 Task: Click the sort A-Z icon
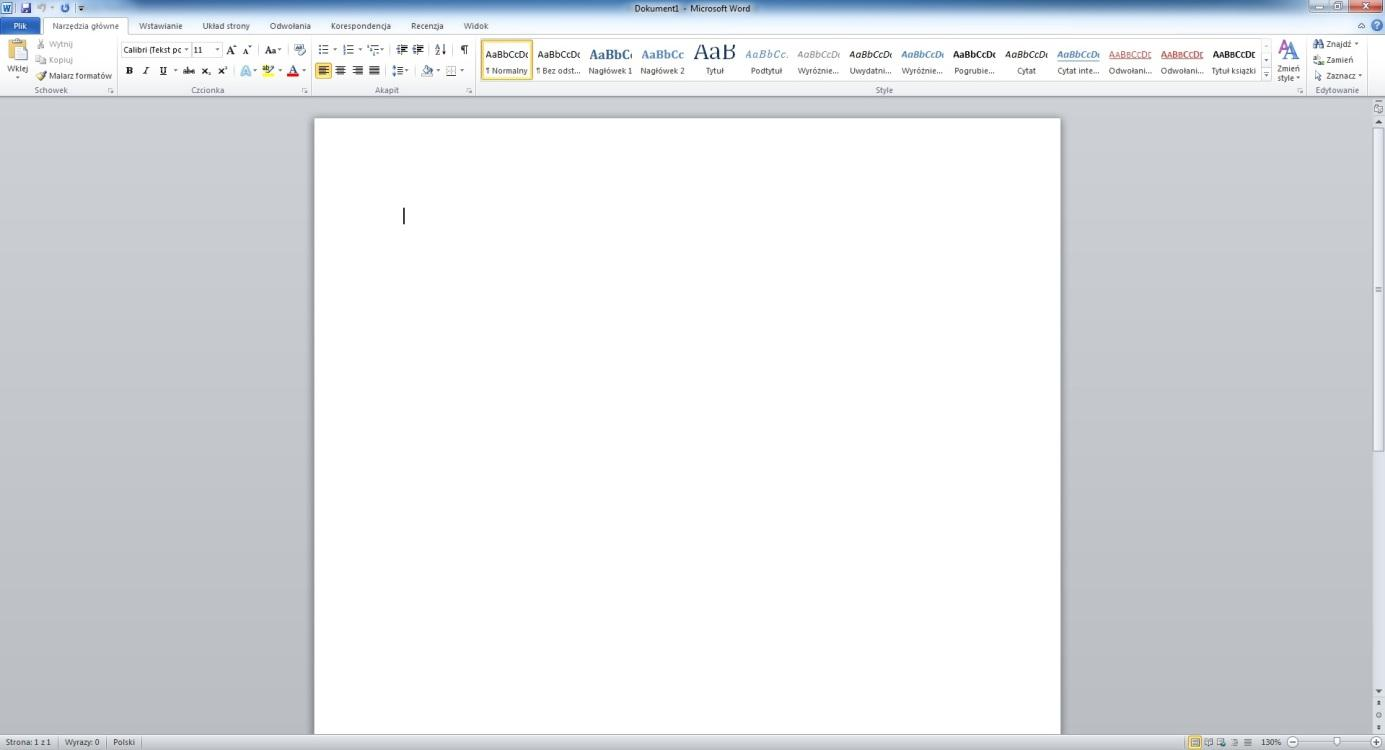[441, 50]
